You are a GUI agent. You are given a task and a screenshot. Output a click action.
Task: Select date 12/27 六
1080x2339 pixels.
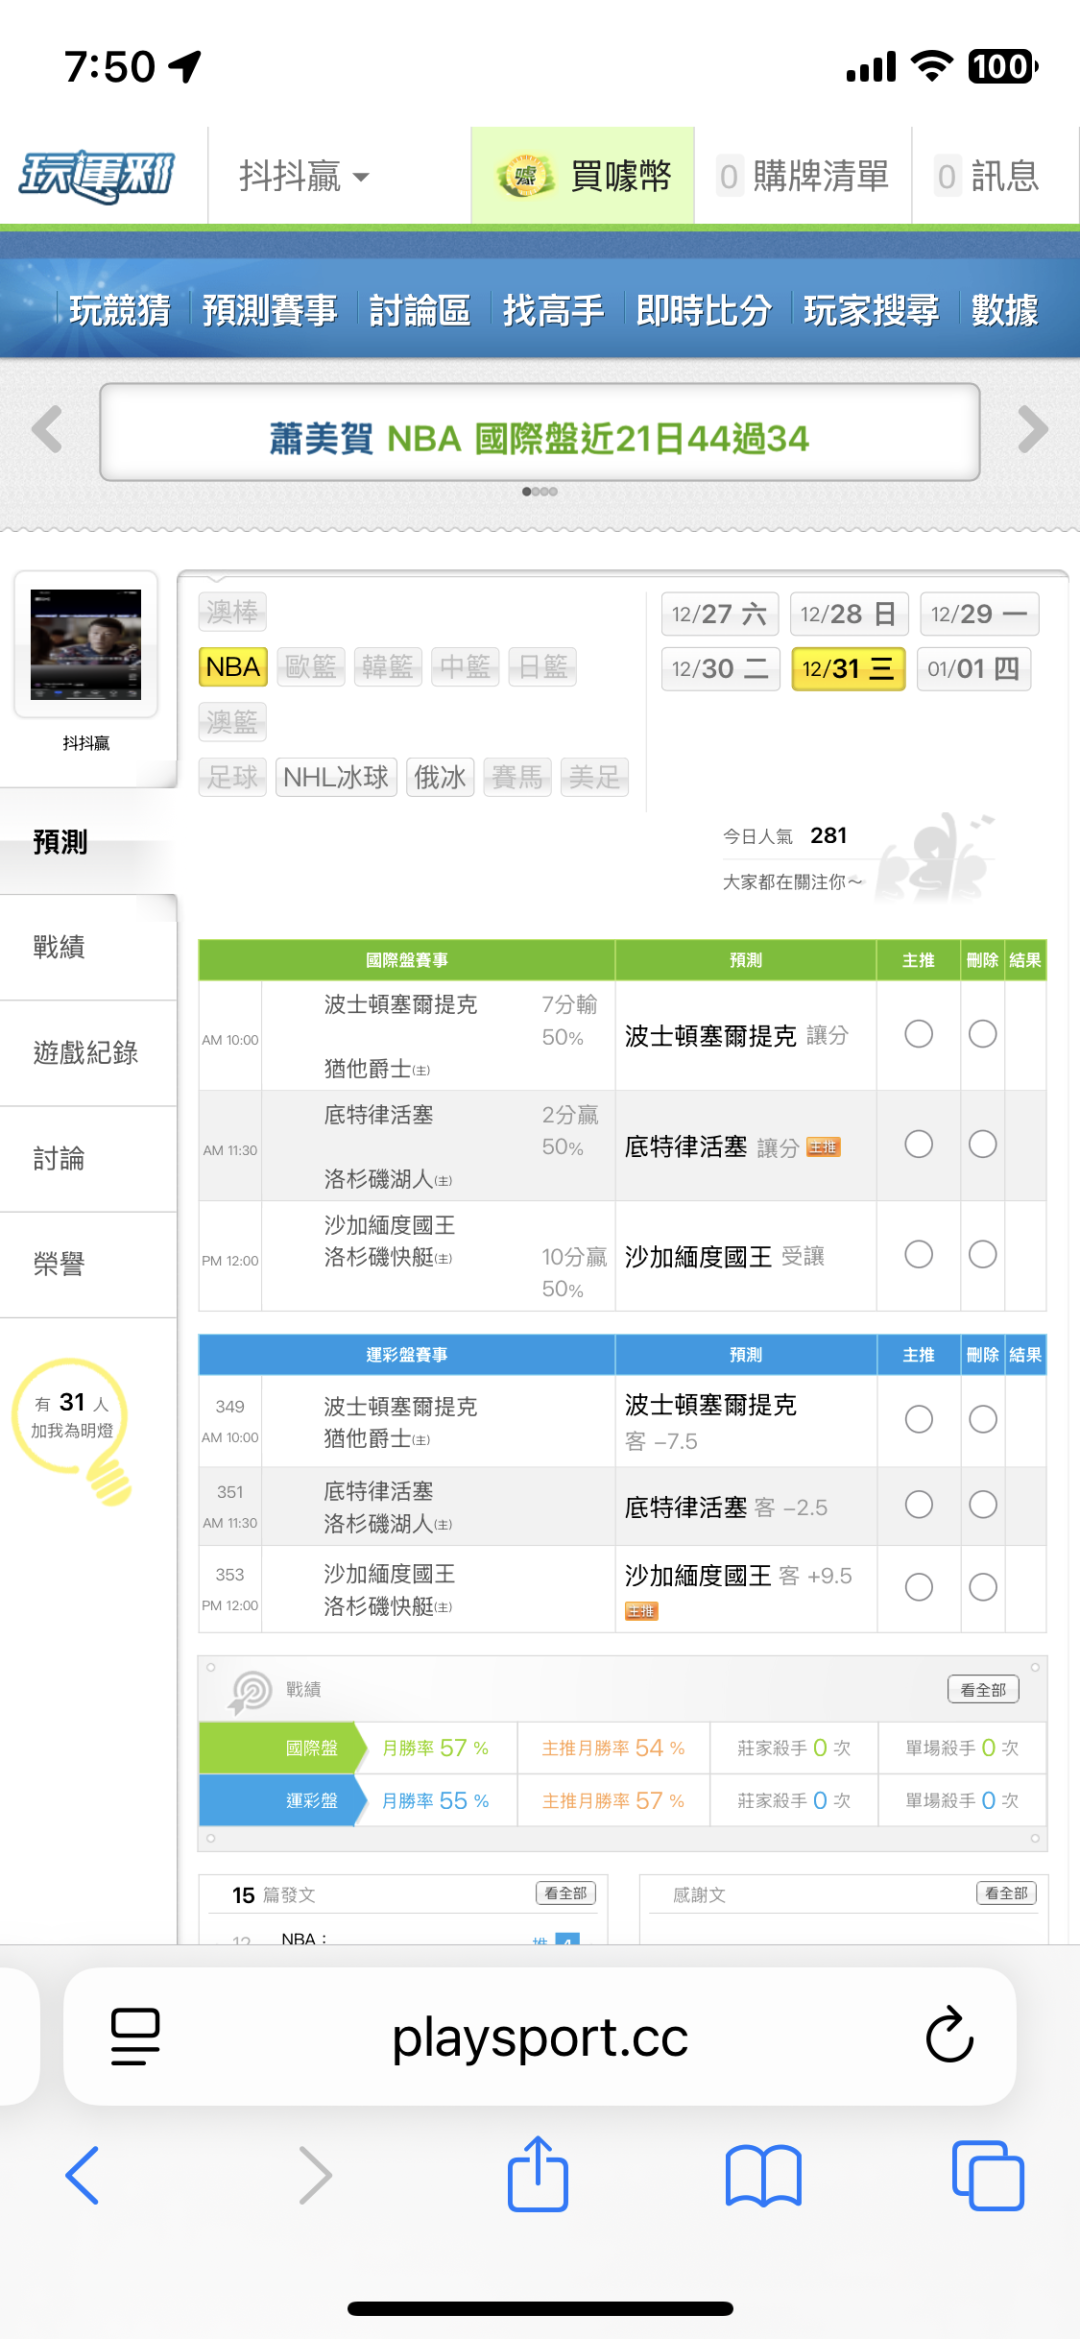click(720, 614)
